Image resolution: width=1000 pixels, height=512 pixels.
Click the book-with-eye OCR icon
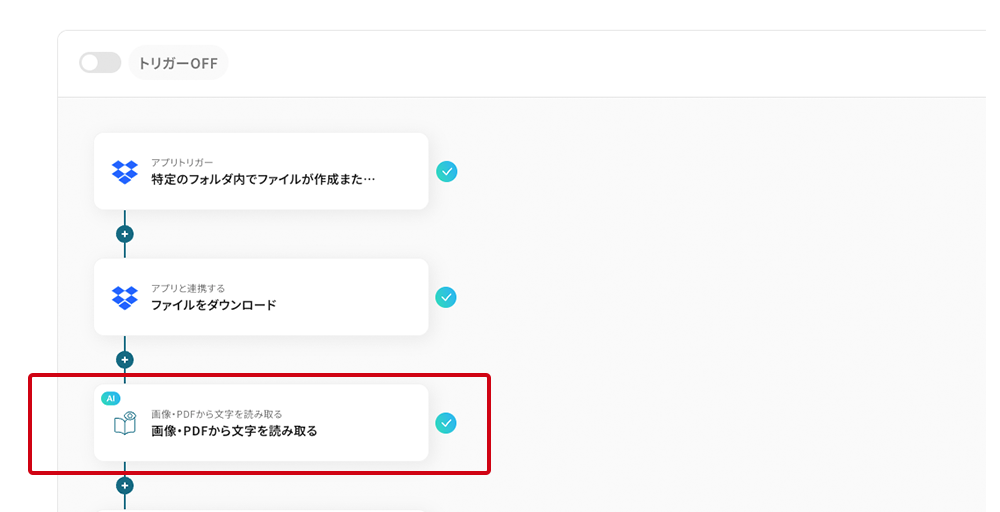tap(125, 423)
